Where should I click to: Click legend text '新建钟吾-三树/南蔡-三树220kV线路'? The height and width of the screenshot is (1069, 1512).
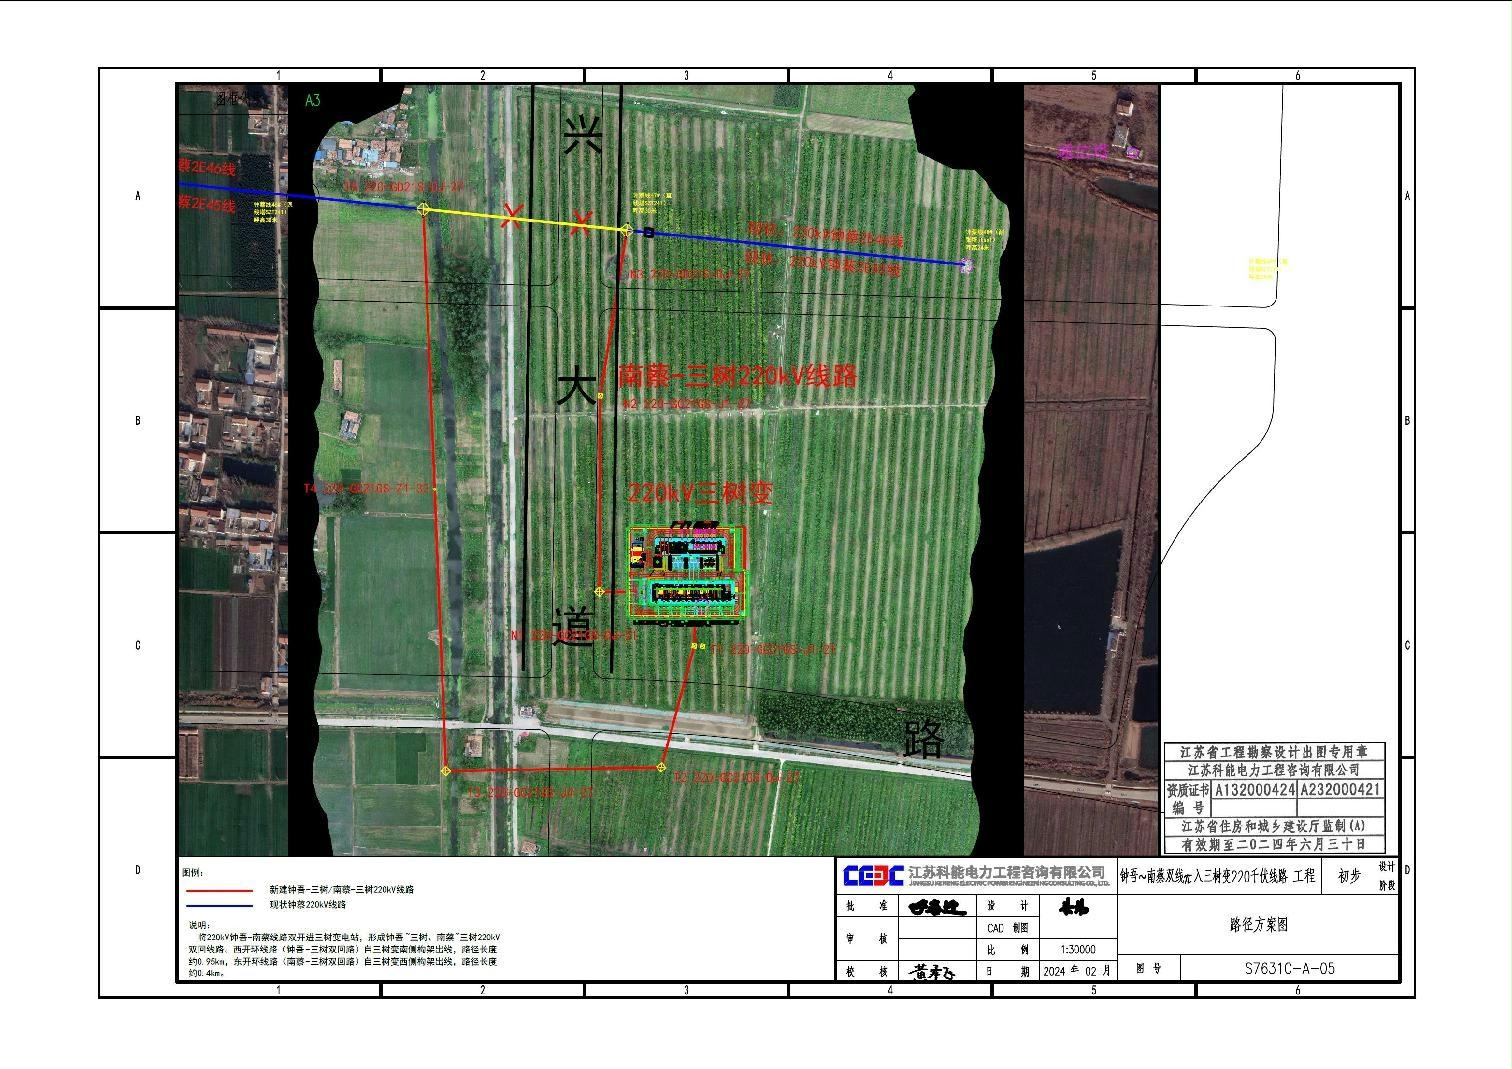tap(341, 889)
